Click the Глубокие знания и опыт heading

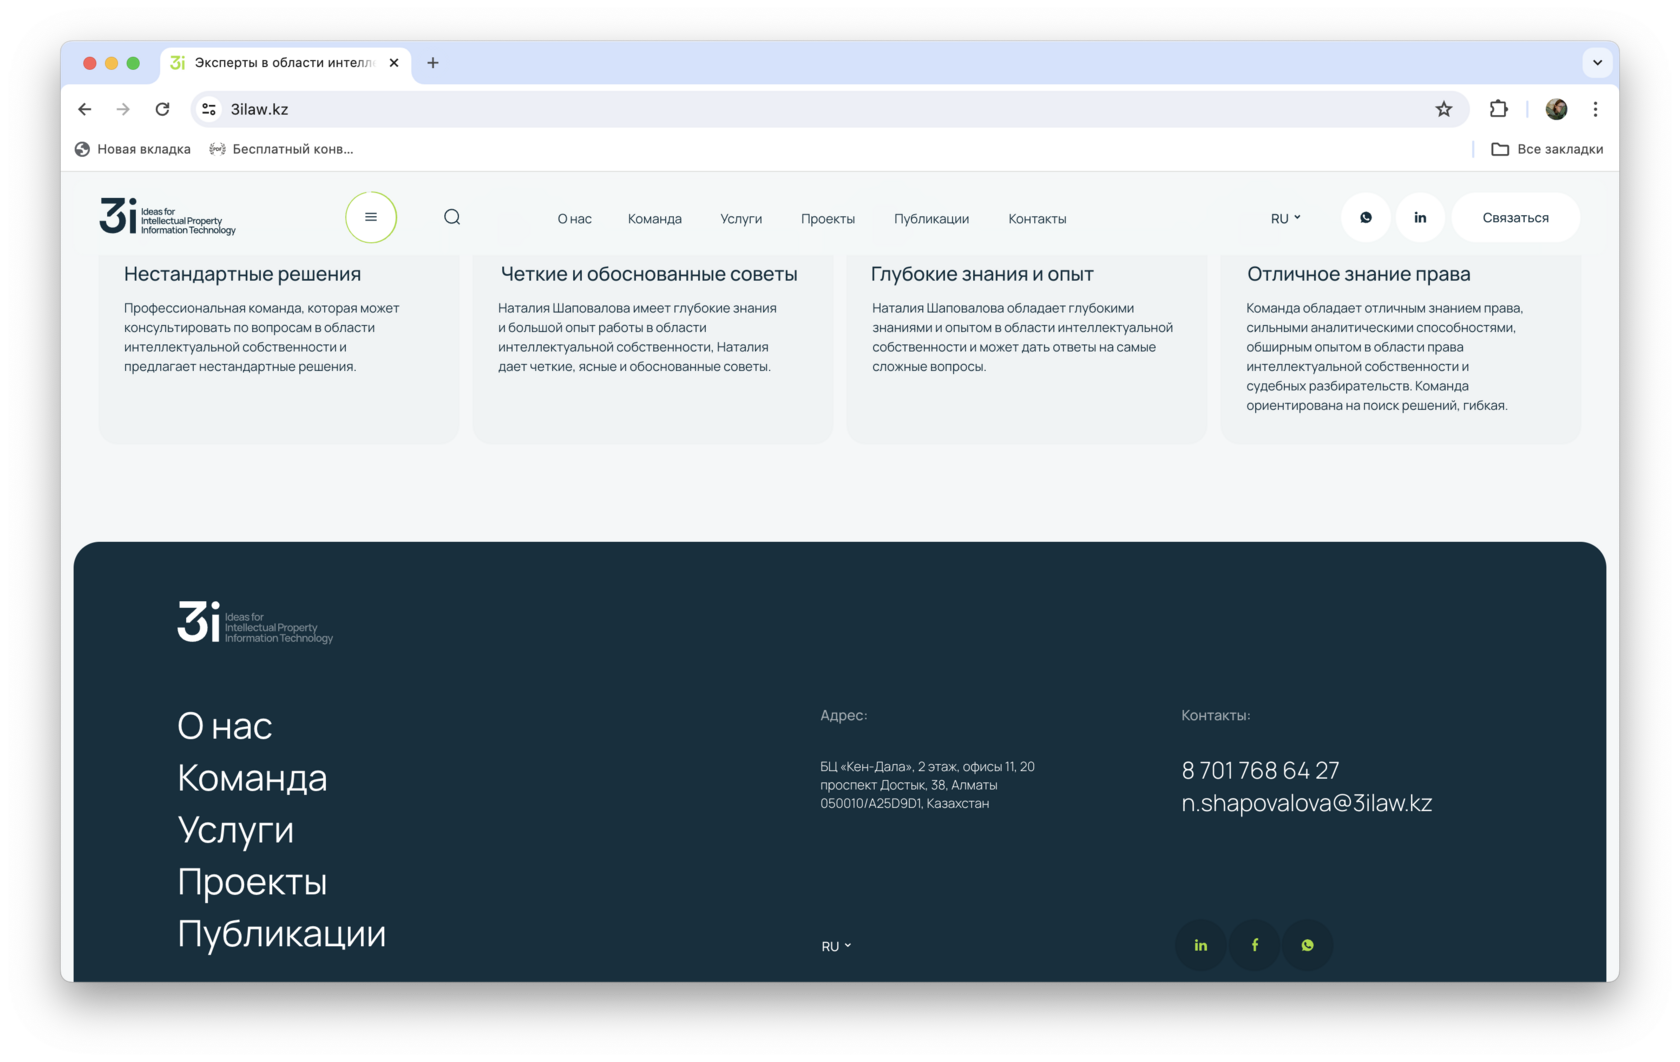[982, 274]
